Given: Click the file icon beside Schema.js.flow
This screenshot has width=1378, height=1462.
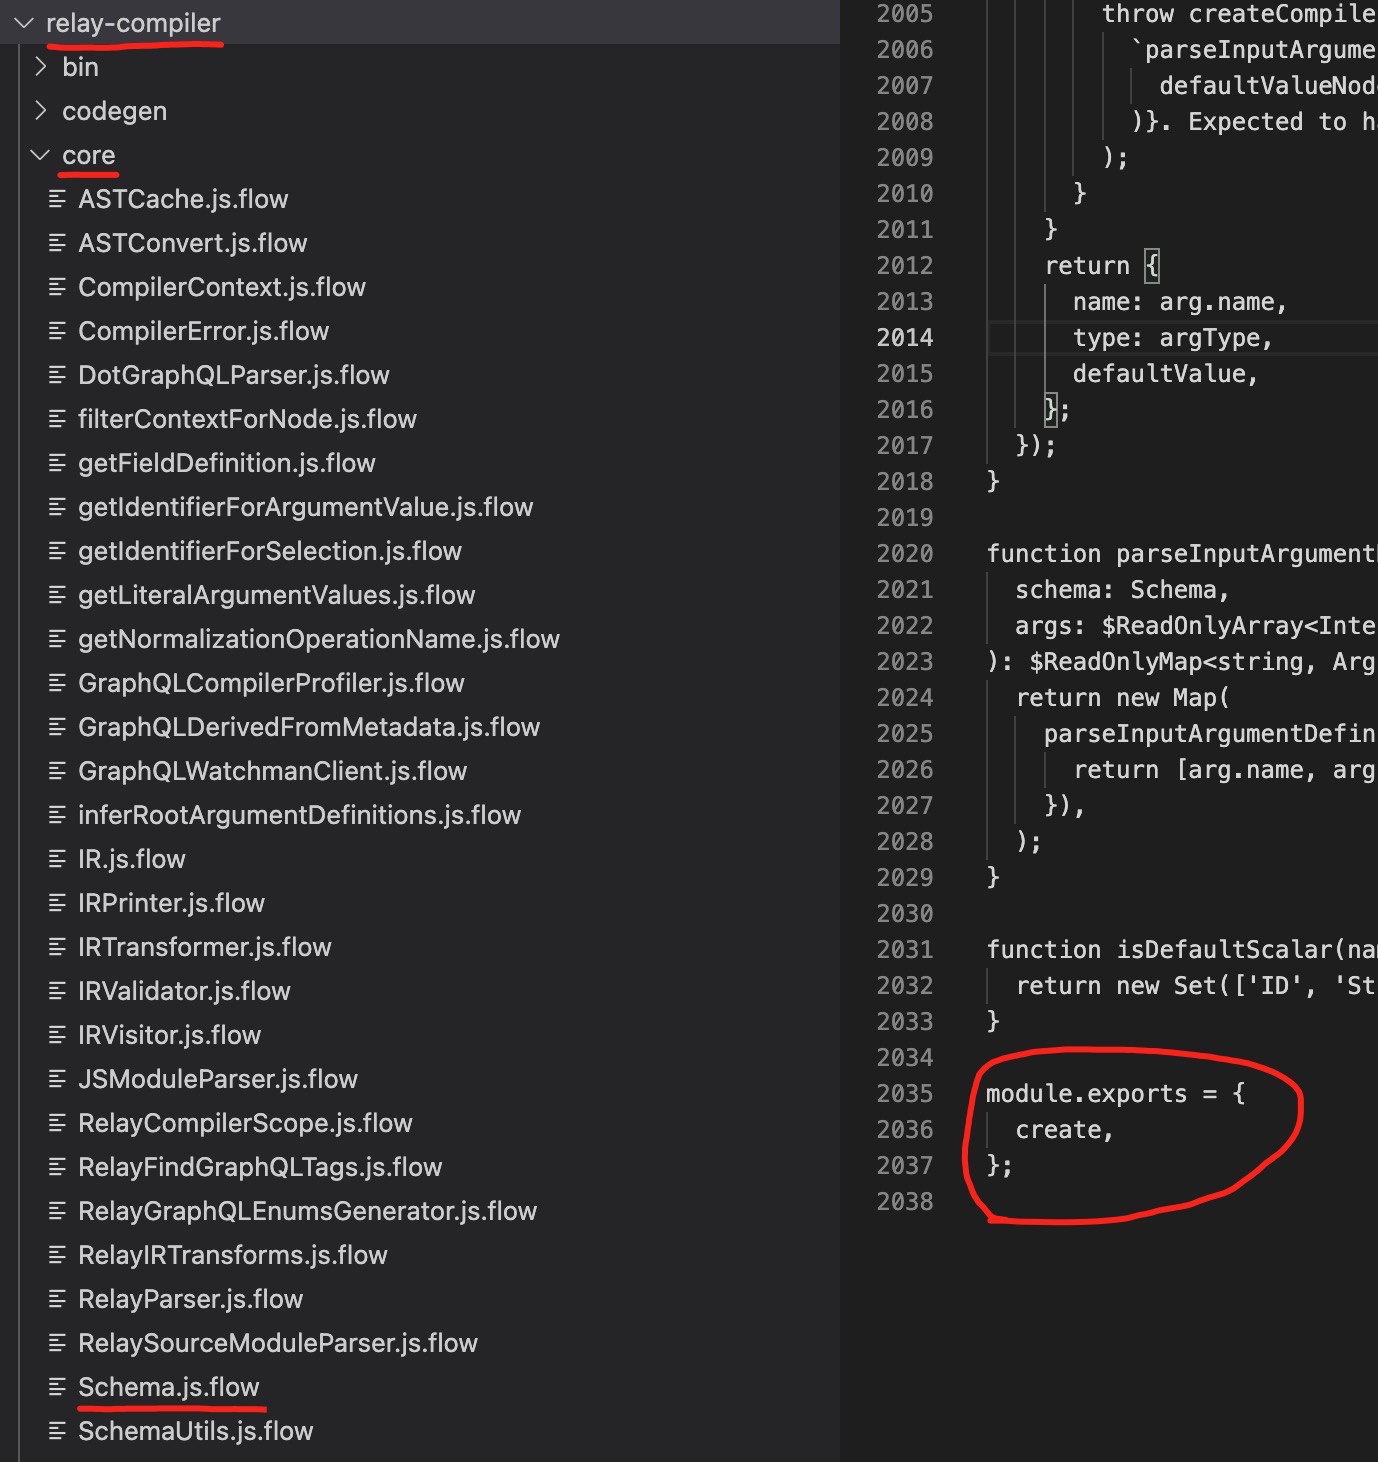Looking at the screenshot, I should [x=57, y=1387].
